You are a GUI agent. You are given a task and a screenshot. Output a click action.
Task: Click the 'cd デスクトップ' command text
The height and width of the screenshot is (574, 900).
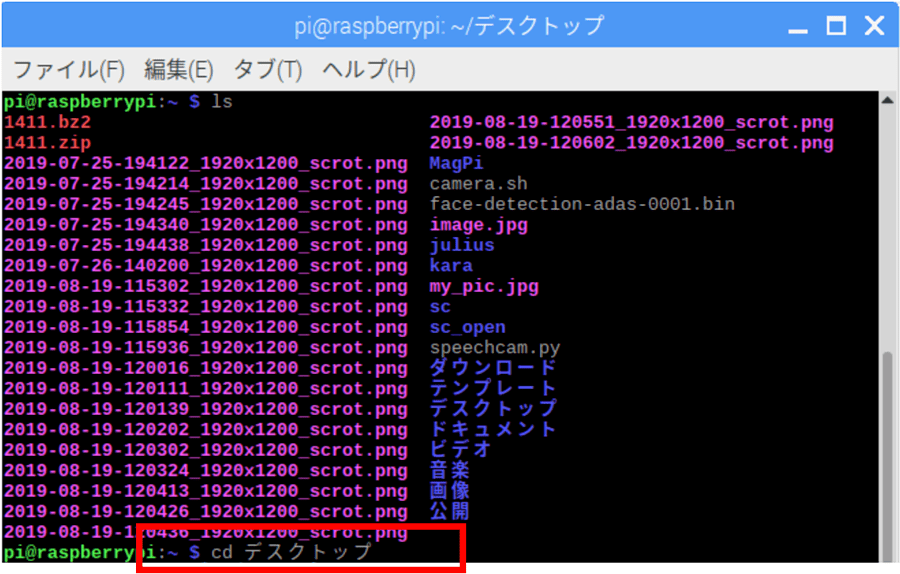point(292,552)
